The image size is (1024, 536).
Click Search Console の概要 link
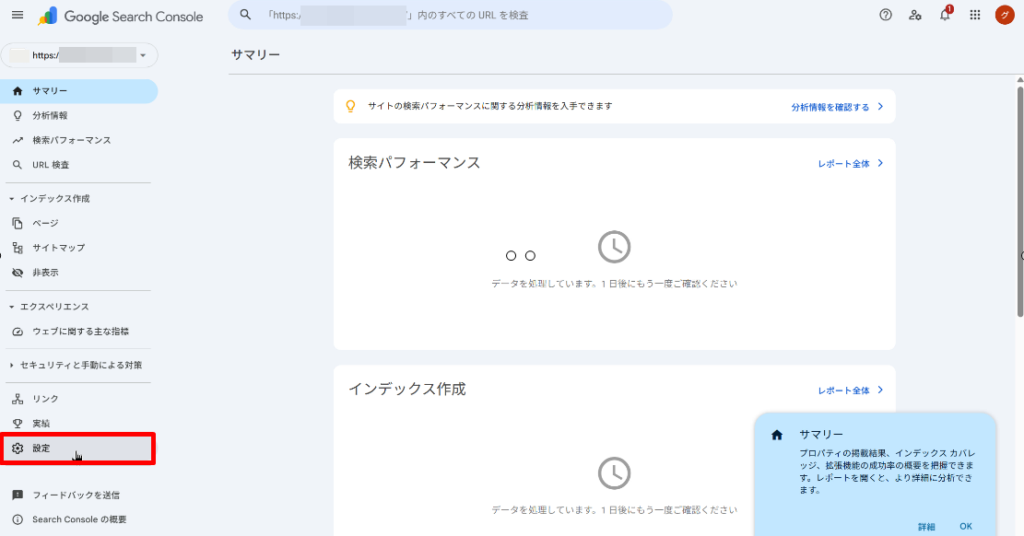(x=79, y=520)
